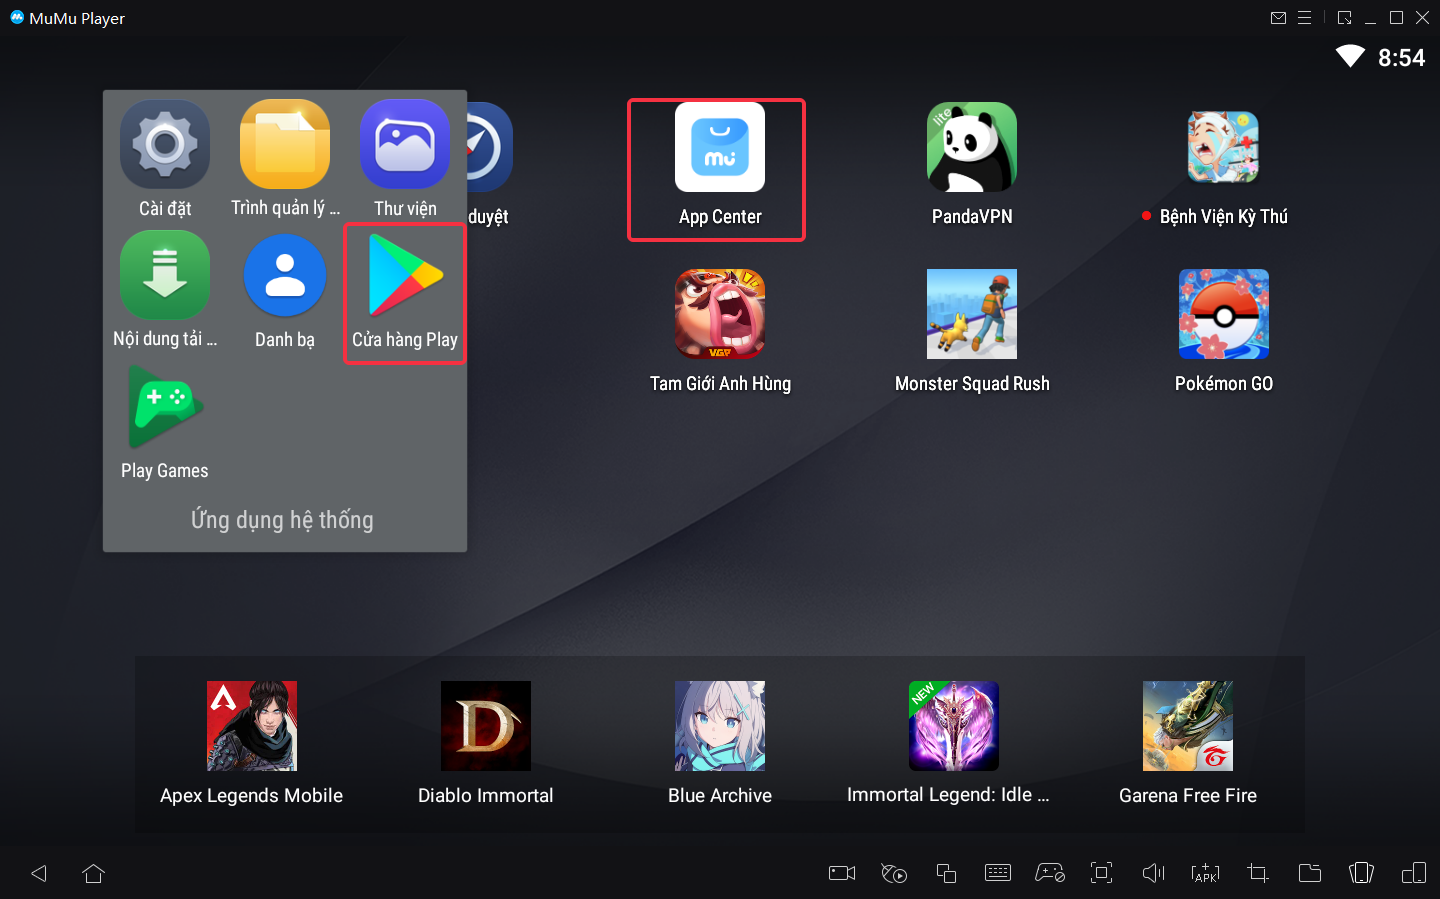The width and height of the screenshot is (1440, 899).
Task: Click the volume speaker icon
Action: (1153, 873)
